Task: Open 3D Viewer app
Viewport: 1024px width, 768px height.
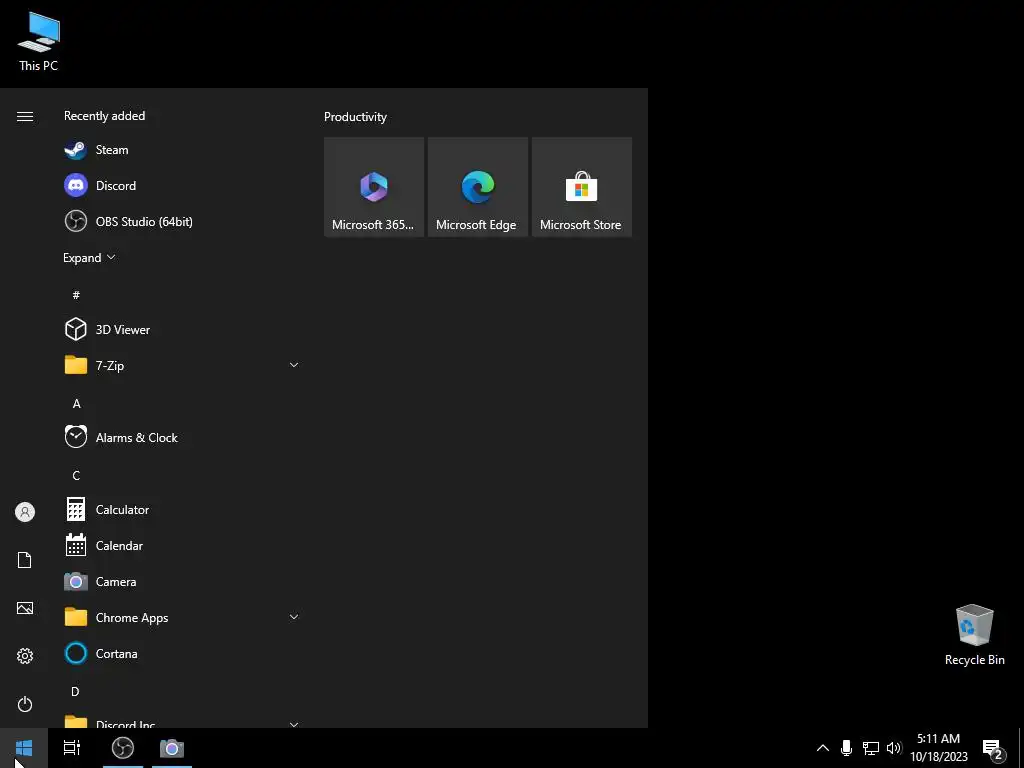Action: 181,330
